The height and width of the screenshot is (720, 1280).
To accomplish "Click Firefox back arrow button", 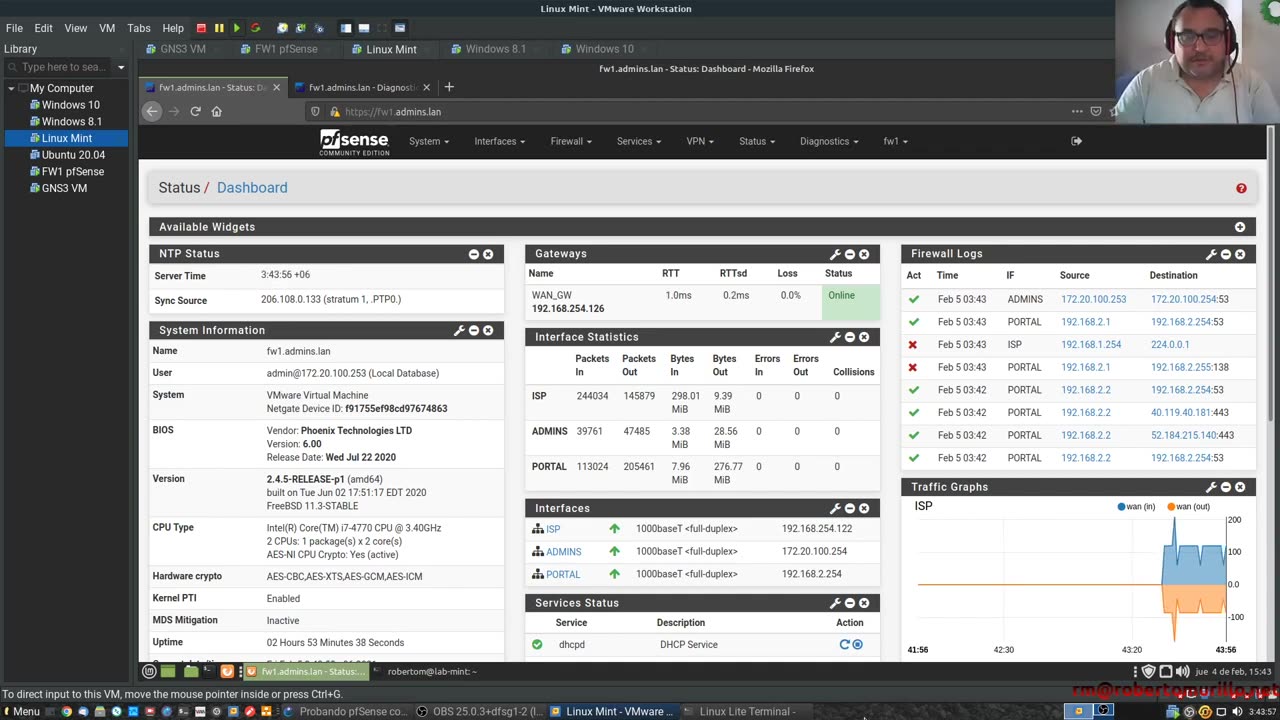I will coord(152,111).
